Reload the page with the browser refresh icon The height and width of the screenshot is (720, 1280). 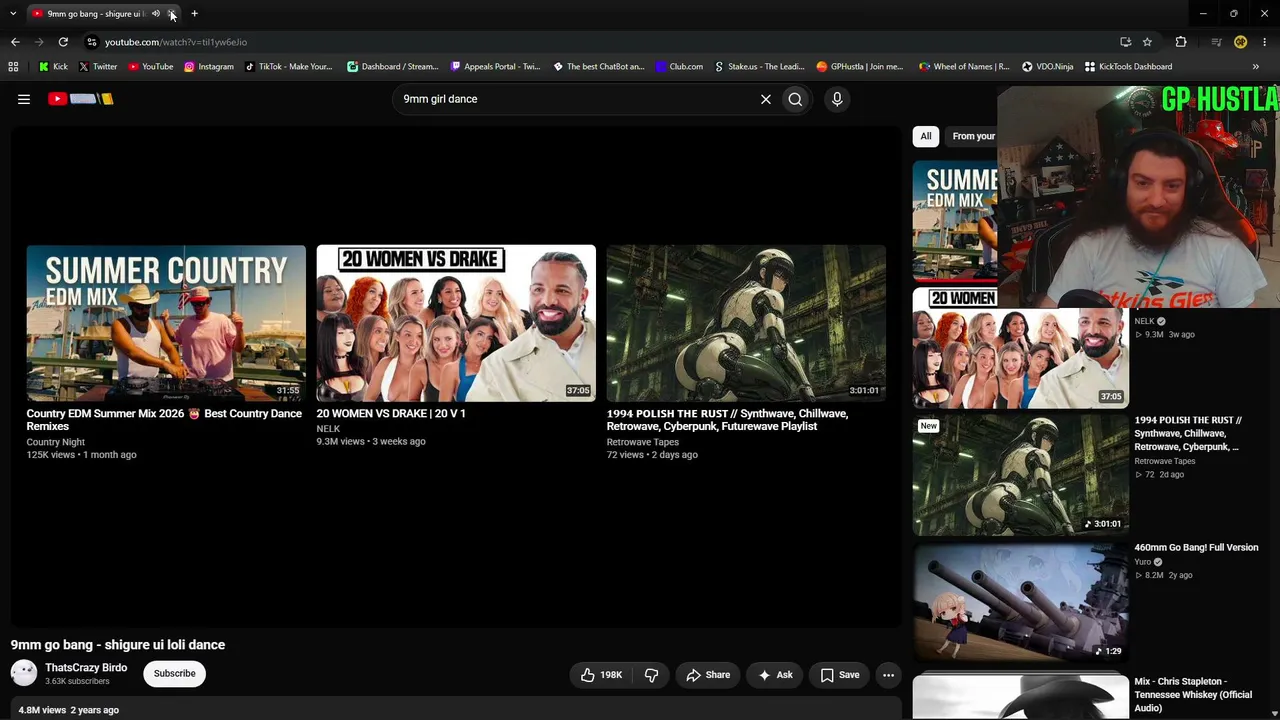point(63,42)
